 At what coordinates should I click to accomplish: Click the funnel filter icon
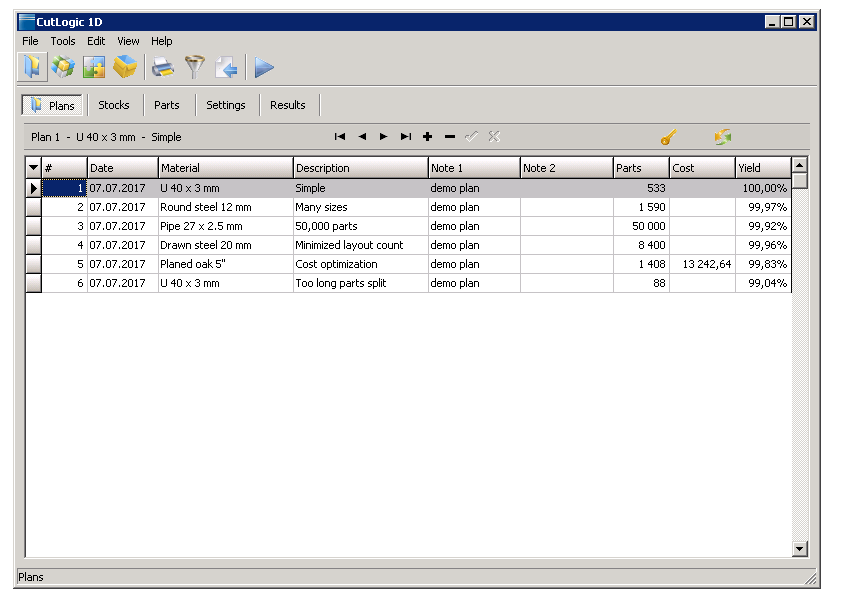195,67
